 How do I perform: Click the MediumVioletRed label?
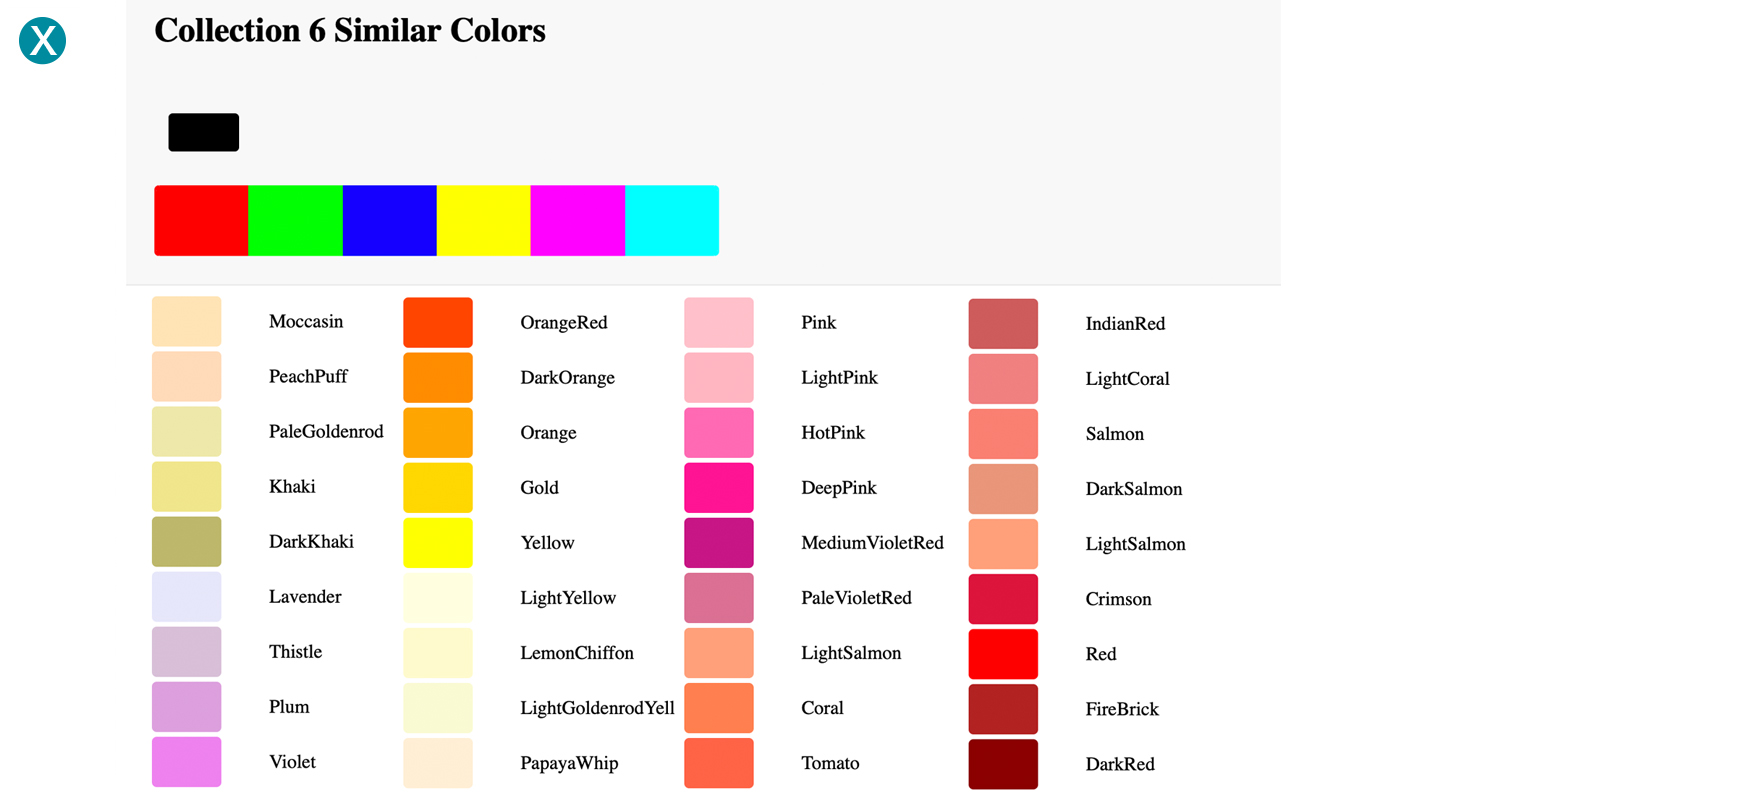pyautogui.click(x=872, y=543)
